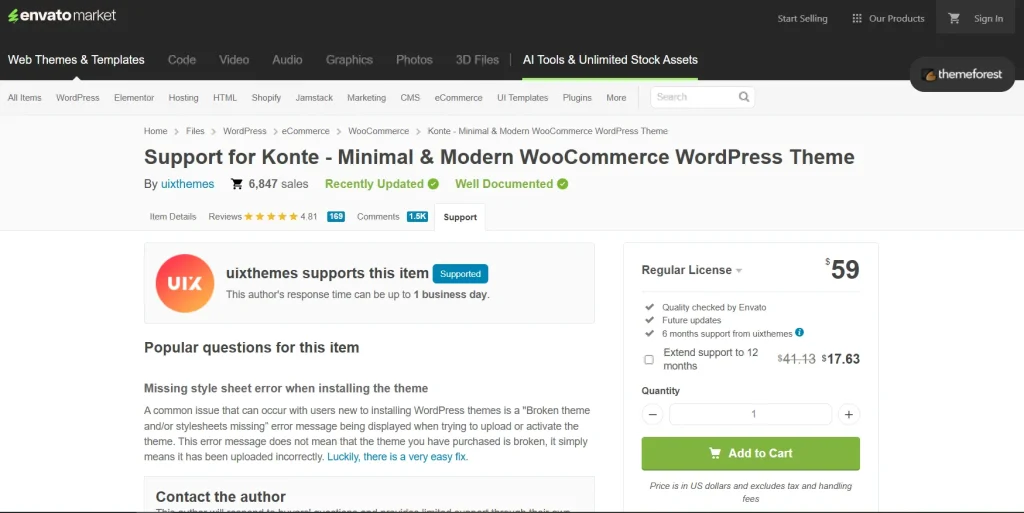This screenshot has height=513, width=1024.
Task: Open the Code menu
Action: click(x=182, y=60)
